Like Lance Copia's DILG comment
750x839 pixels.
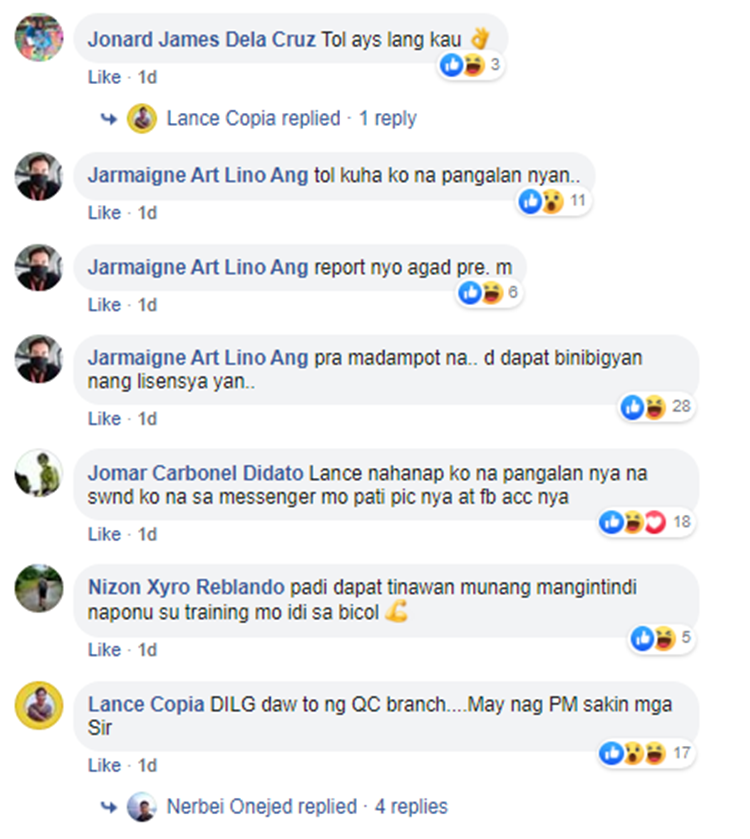click(x=104, y=765)
